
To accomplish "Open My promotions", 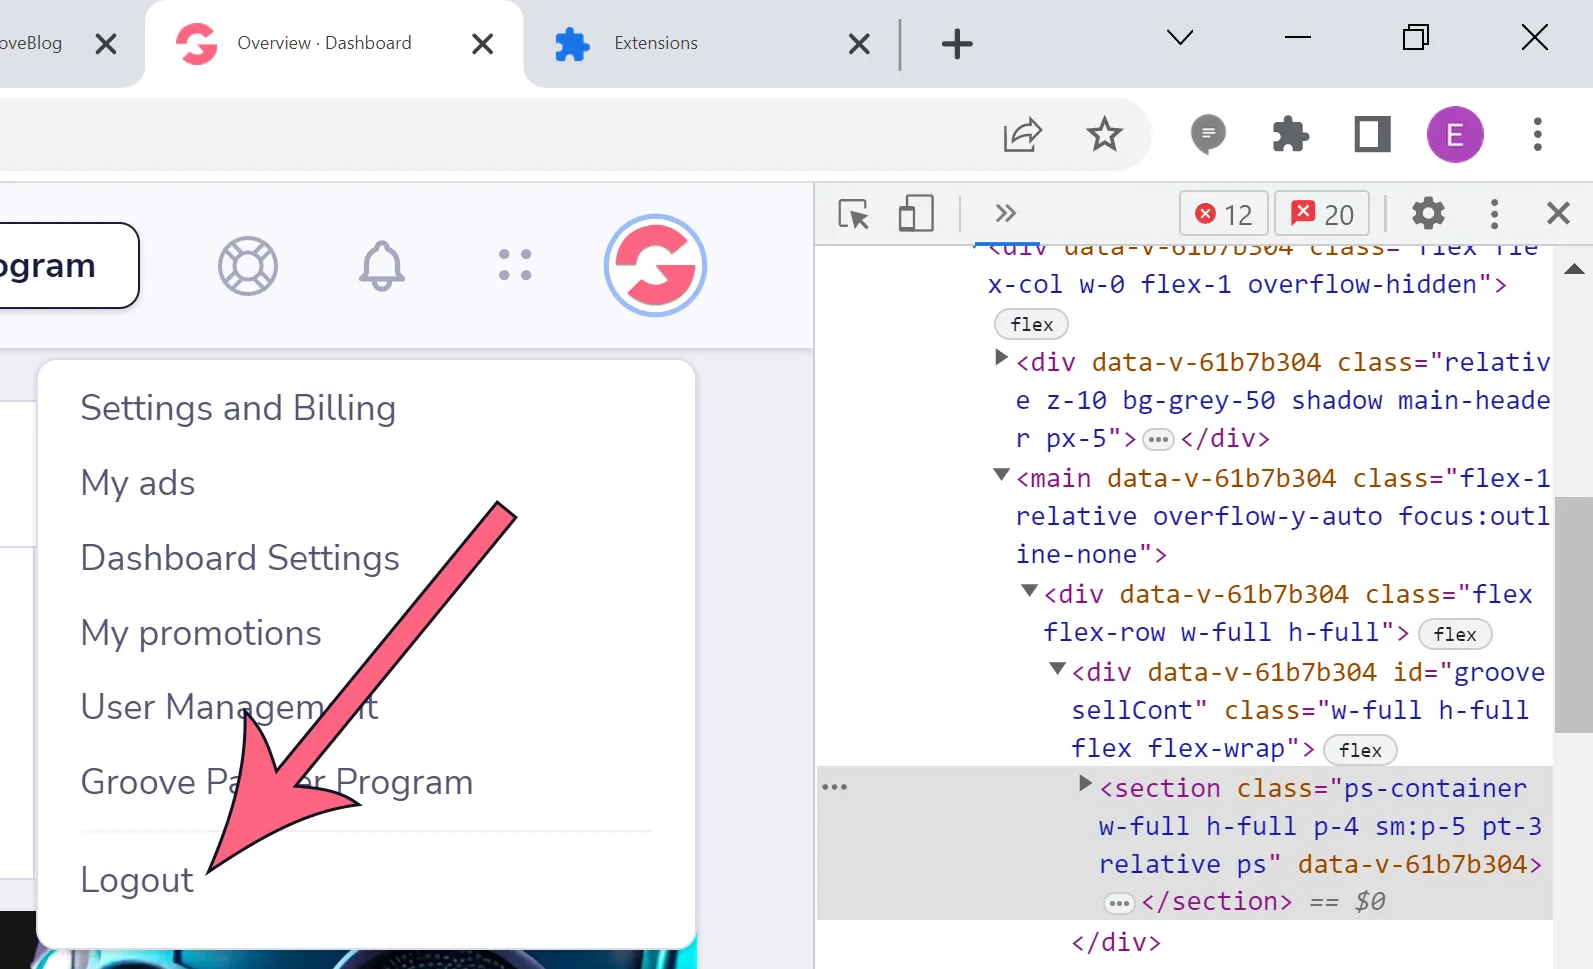I will click(201, 633).
